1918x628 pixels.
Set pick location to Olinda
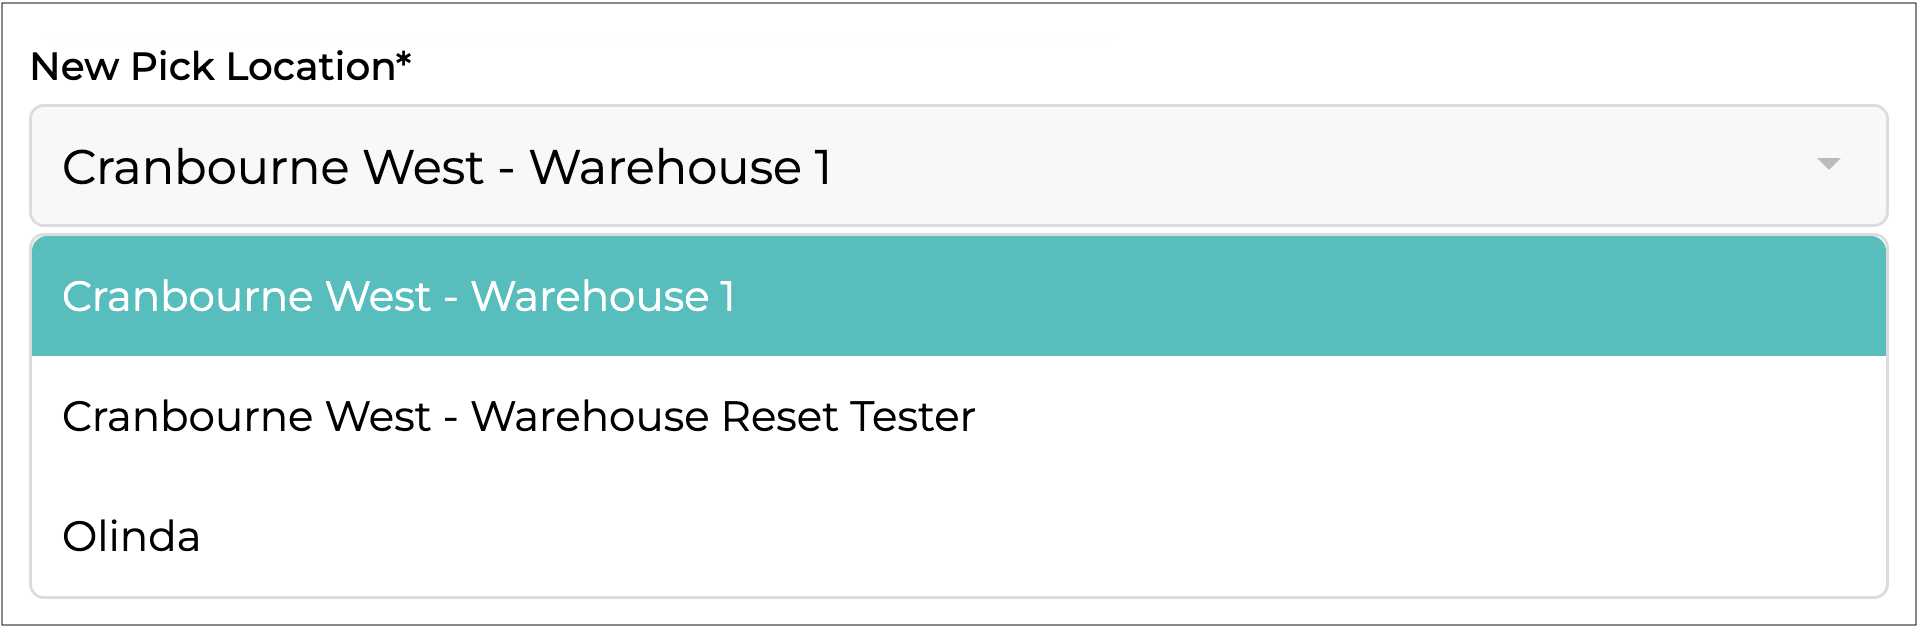[x=131, y=537]
